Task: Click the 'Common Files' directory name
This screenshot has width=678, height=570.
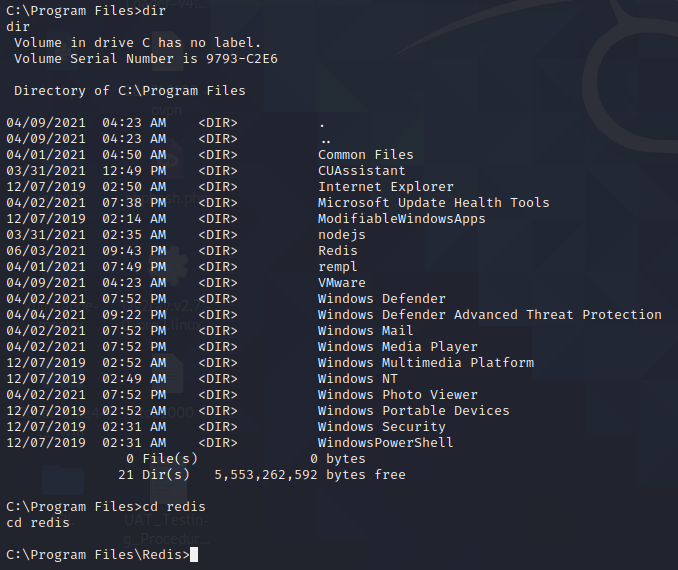Action: pyautogui.click(x=366, y=155)
